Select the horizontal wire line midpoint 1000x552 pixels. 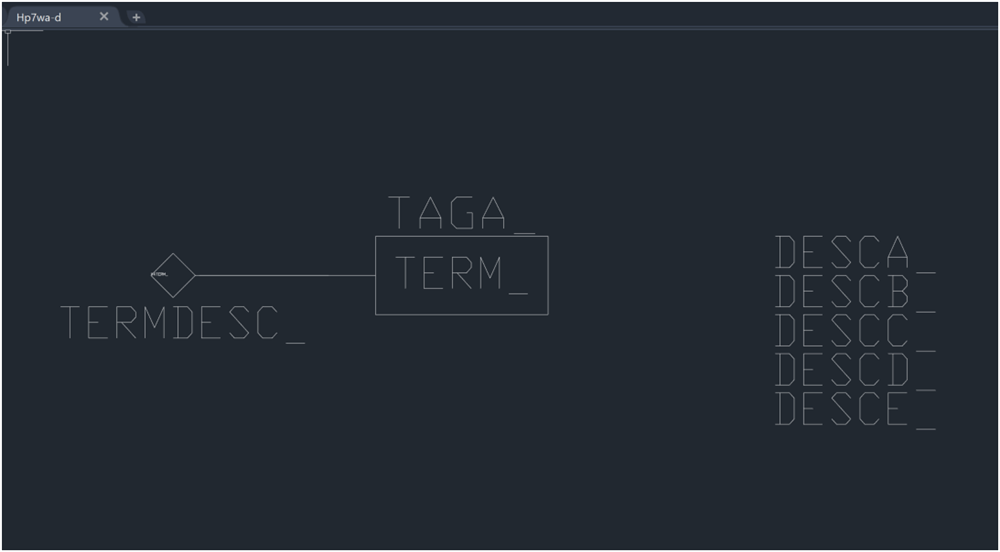[285, 275]
